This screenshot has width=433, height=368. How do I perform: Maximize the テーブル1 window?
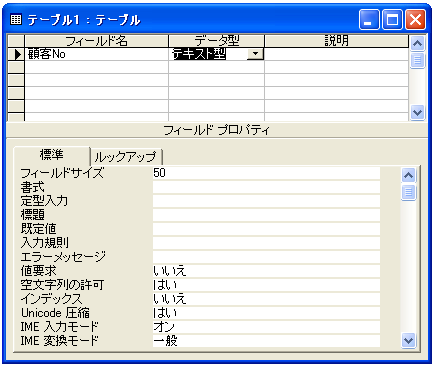392,20
